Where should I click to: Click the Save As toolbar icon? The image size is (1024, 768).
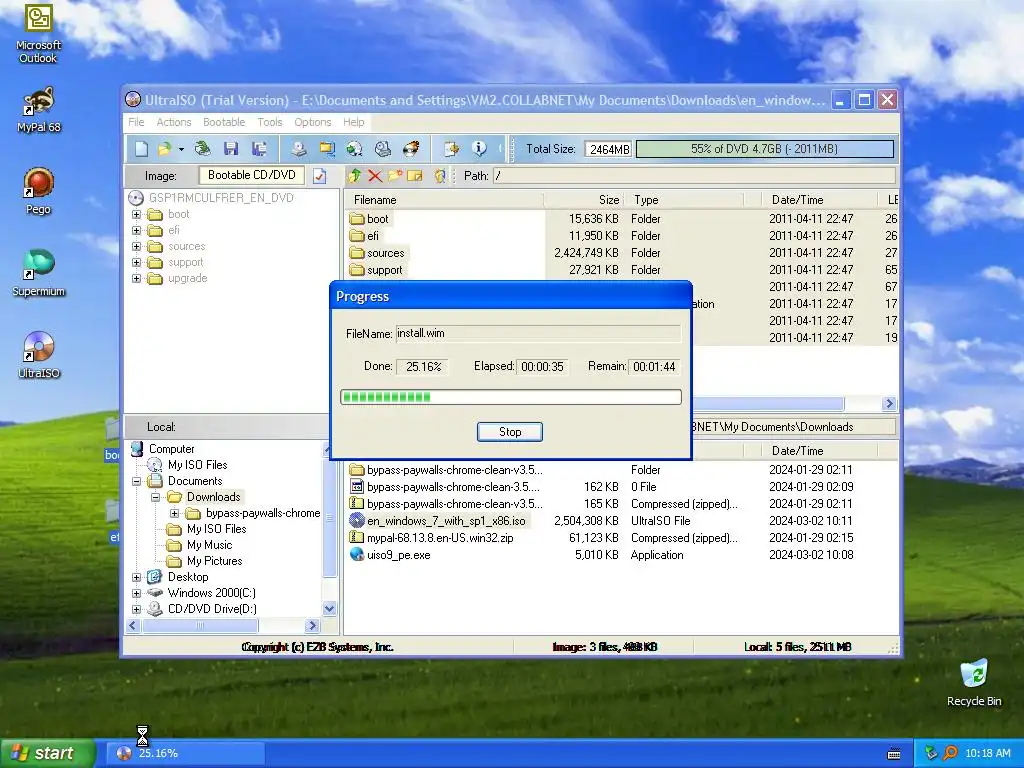(259, 149)
